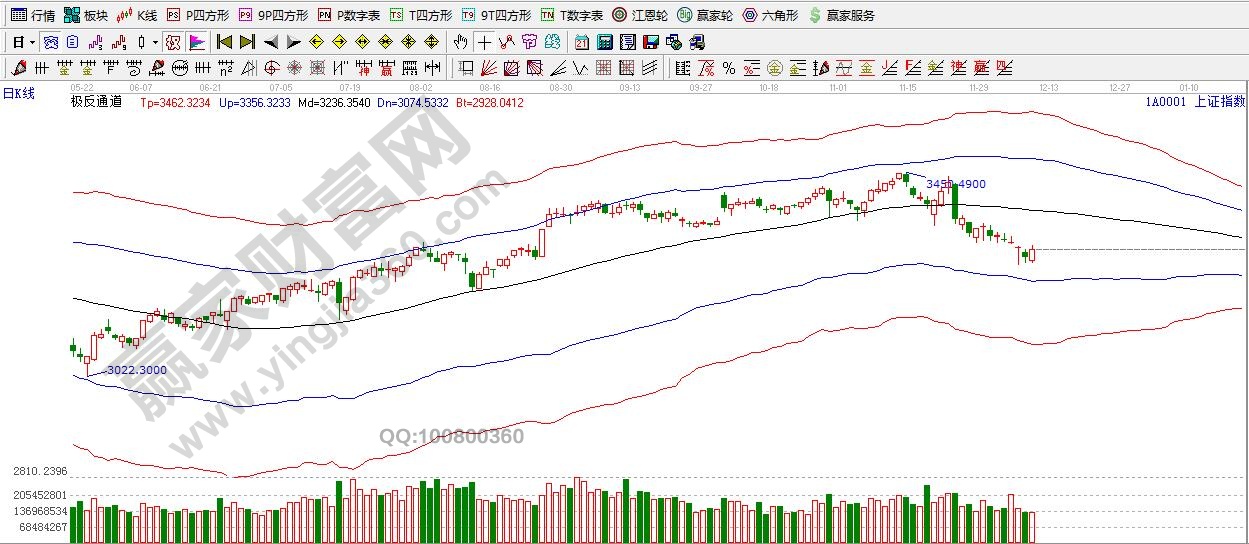Screen dimensions: 1249x544
Task: Toggle the crosshair cursor tool
Action: [484, 42]
